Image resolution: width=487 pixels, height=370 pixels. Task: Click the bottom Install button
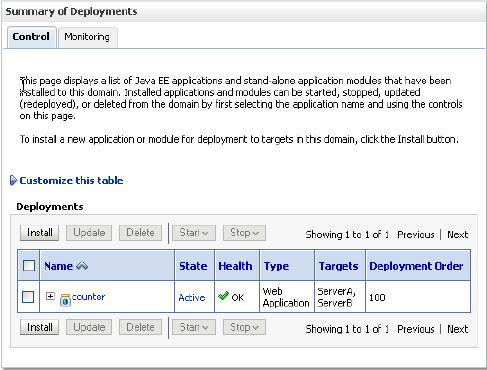click(39, 327)
